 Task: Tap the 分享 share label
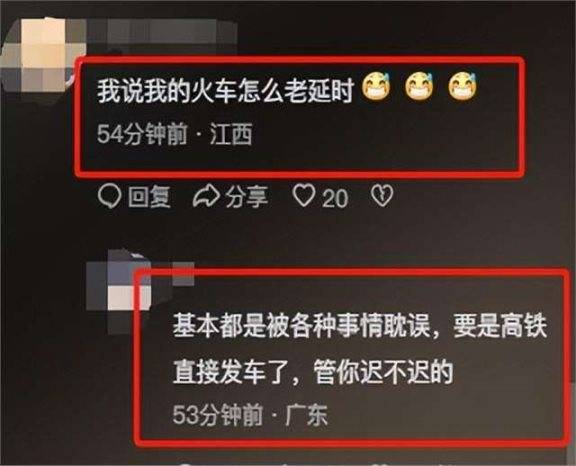(246, 196)
